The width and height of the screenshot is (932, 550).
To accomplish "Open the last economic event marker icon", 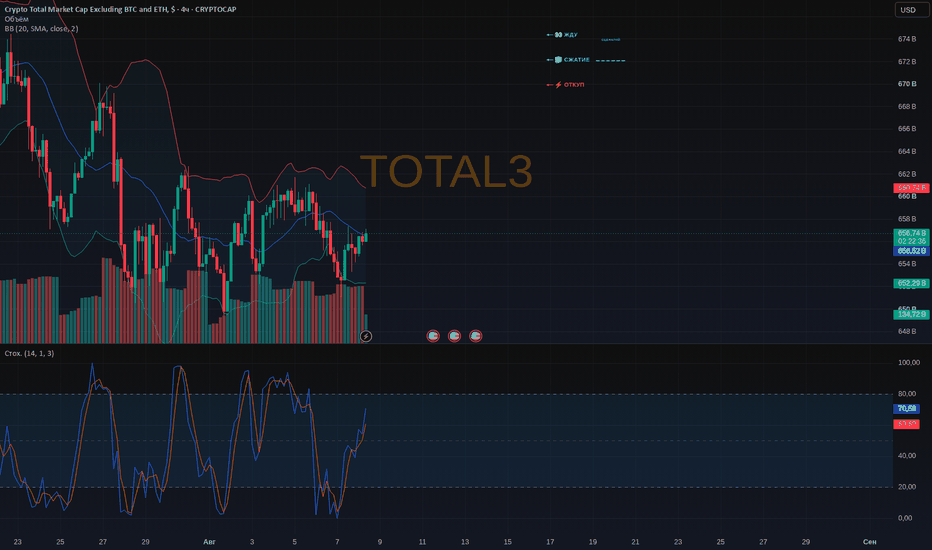I will click(476, 336).
